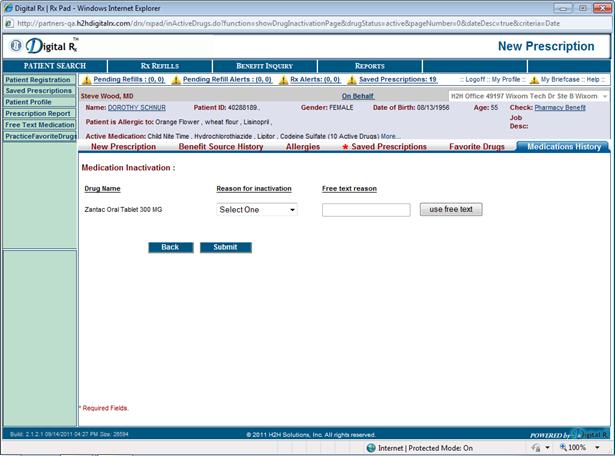Click the Pending Refills warning icon
The height and width of the screenshot is (456, 615).
tap(86, 79)
